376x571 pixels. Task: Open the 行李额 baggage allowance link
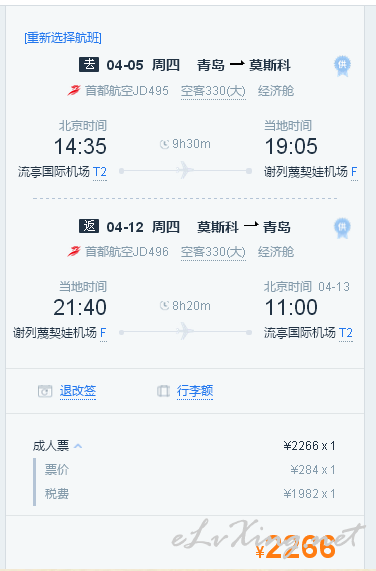point(195,391)
